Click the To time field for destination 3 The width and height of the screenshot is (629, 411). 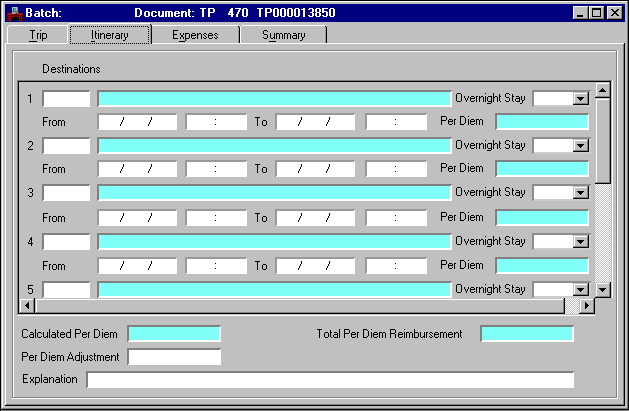pos(396,218)
